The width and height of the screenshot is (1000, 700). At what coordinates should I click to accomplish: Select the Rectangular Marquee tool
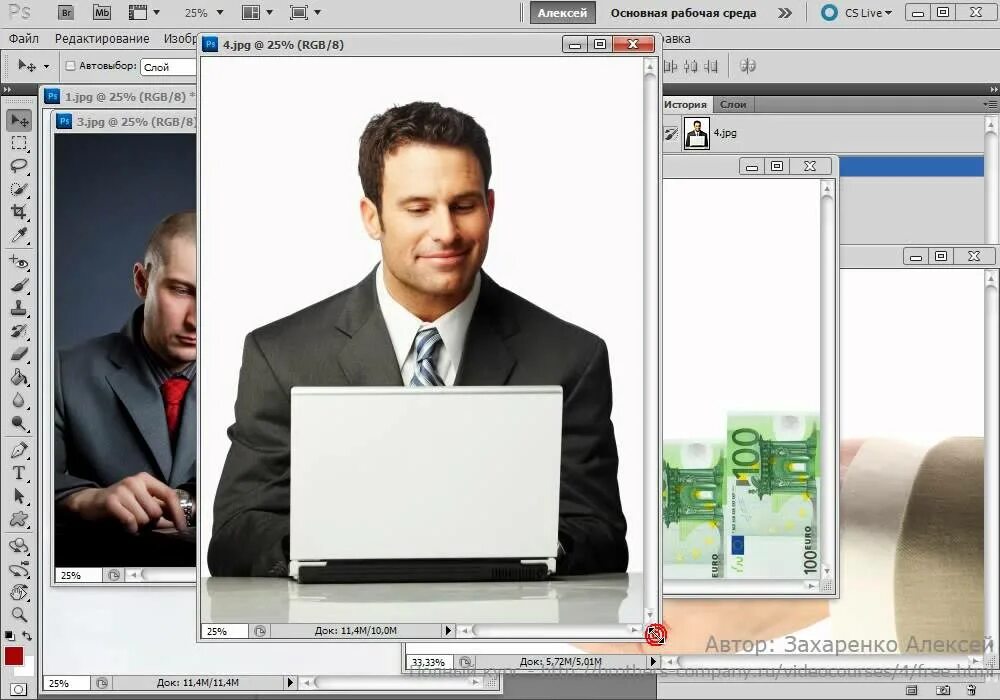[x=19, y=143]
